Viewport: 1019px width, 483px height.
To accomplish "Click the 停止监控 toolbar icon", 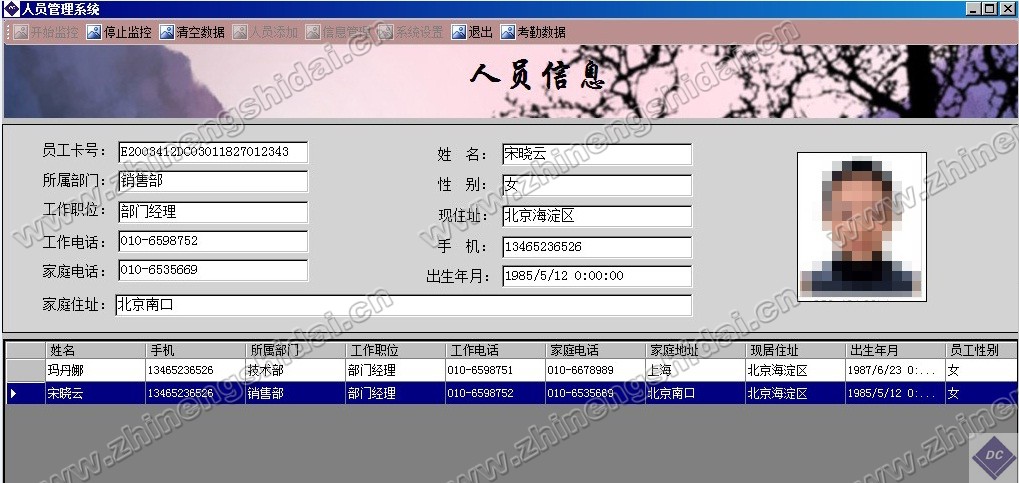I will pos(94,32).
